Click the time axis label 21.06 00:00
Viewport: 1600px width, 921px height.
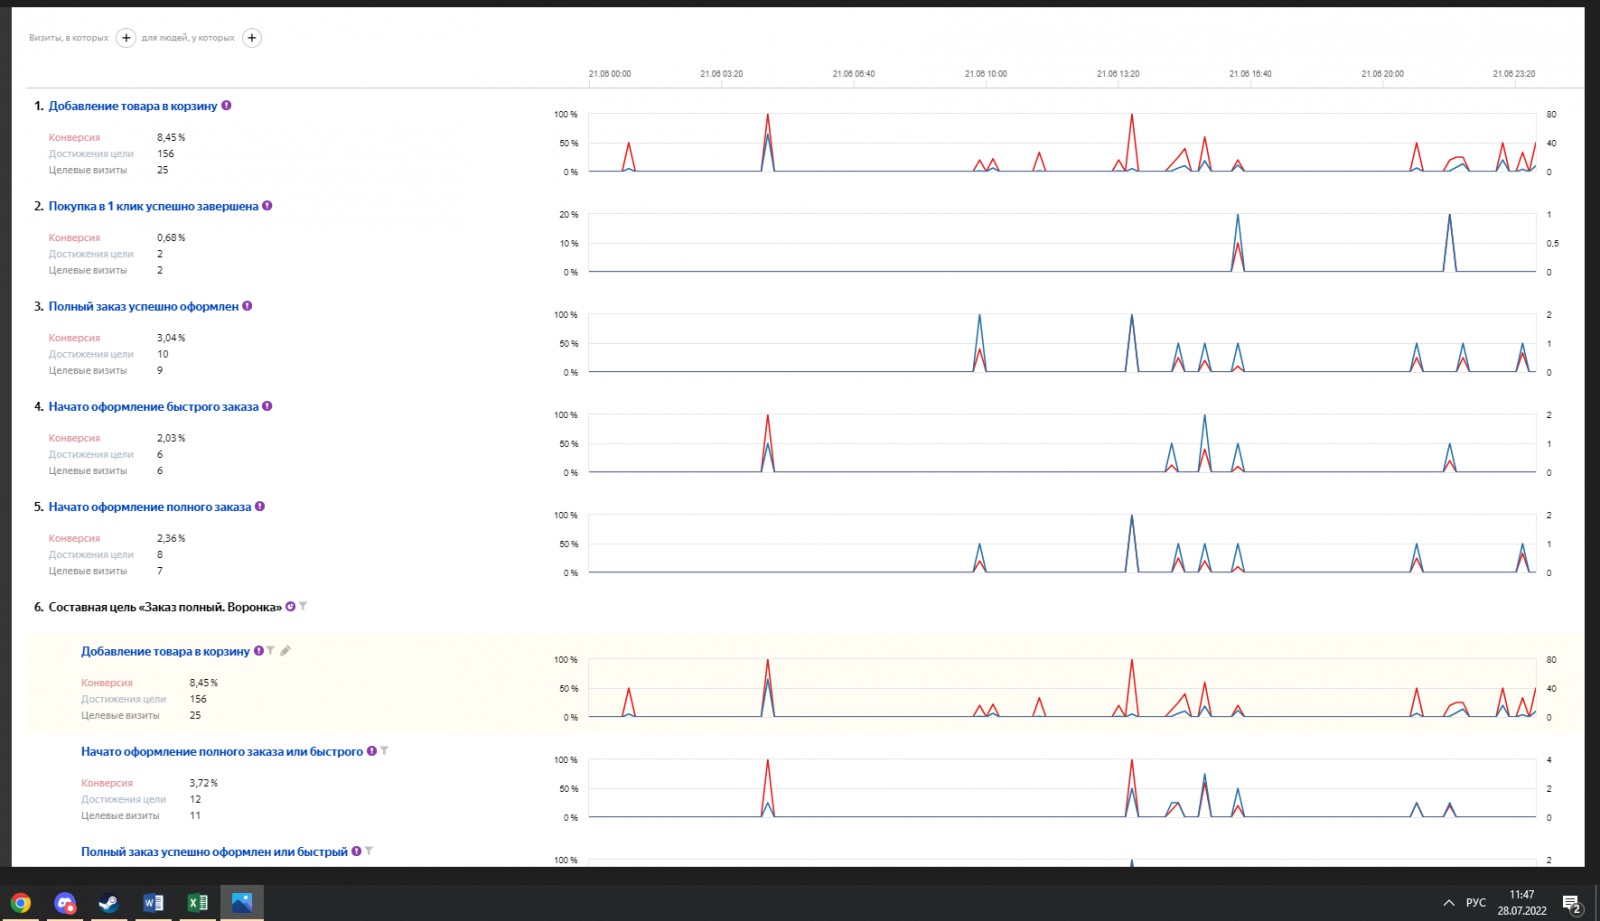click(x=610, y=74)
